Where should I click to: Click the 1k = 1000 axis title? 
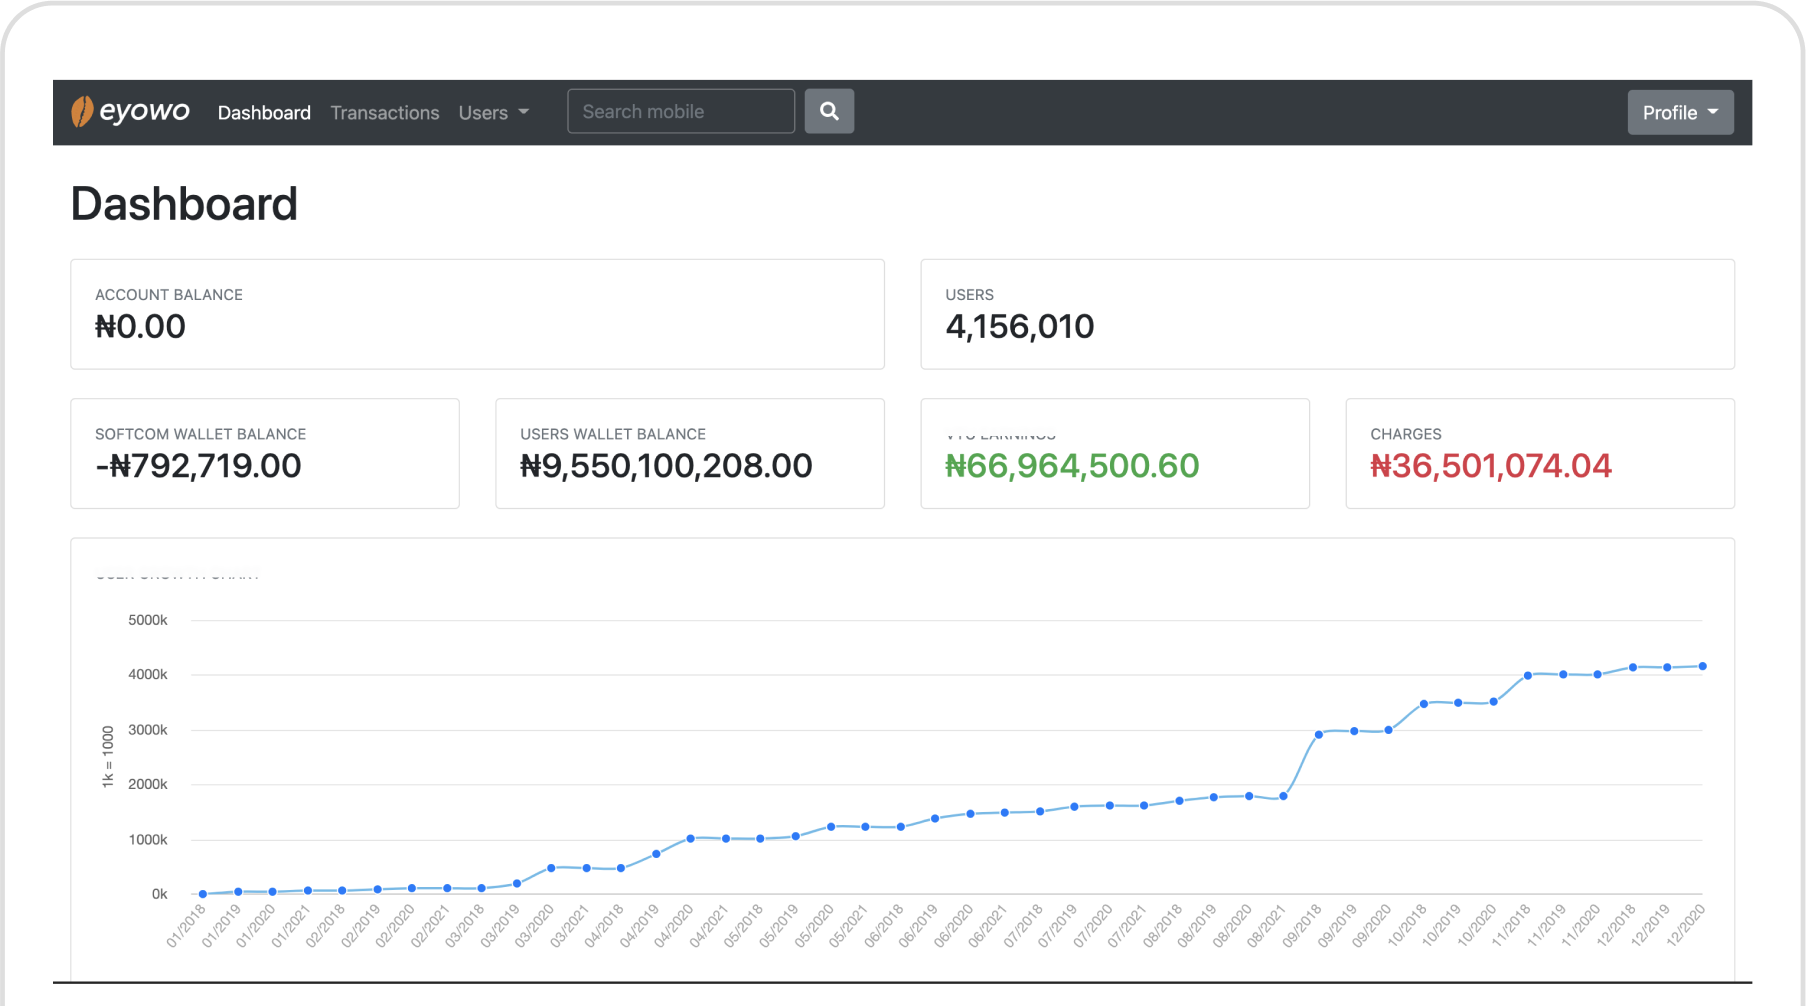pos(108,757)
